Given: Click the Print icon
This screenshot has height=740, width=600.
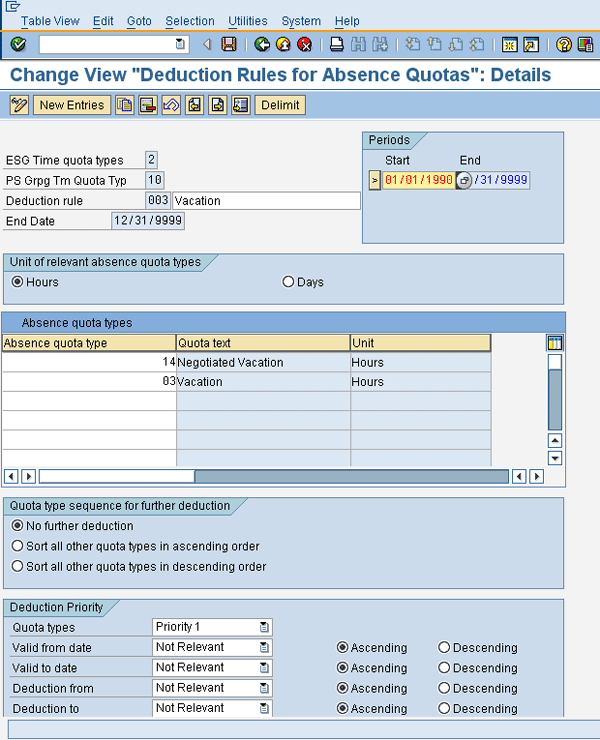Looking at the screenshot, I should pyautogui.click(x=337, y=44).
